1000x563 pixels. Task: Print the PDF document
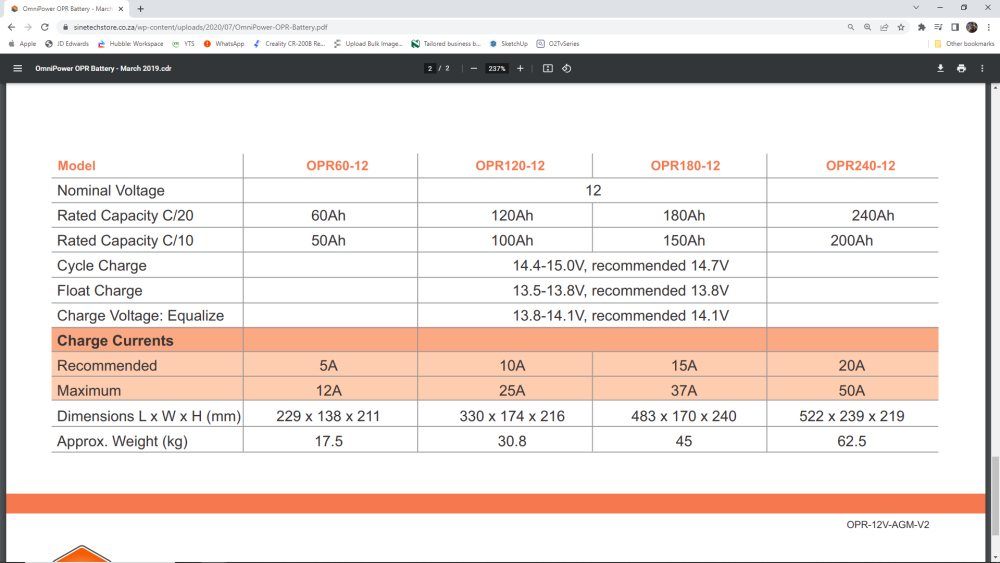tap(961, 68)
